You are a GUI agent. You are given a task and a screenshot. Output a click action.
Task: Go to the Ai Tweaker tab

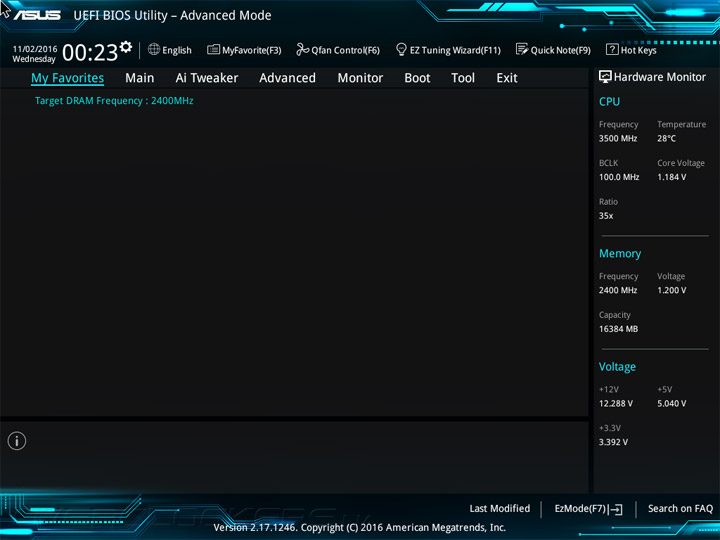pos(207,78)
